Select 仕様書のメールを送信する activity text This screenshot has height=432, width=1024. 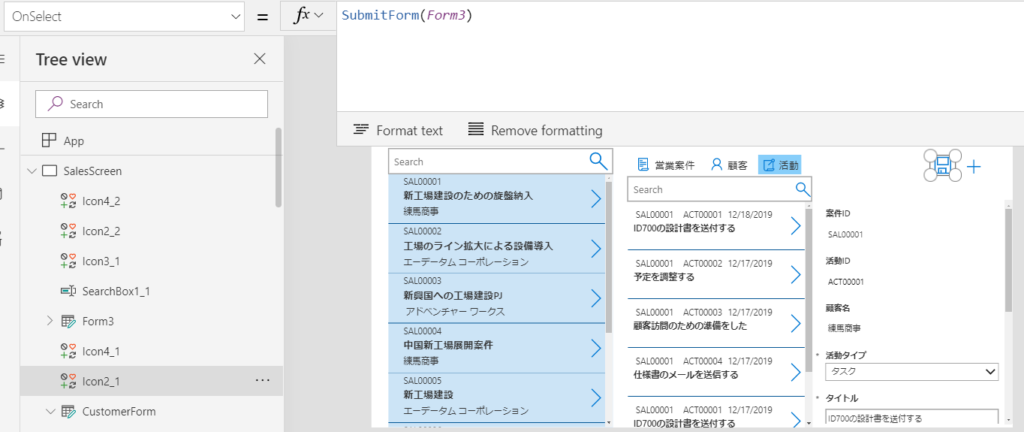(686, 375)
